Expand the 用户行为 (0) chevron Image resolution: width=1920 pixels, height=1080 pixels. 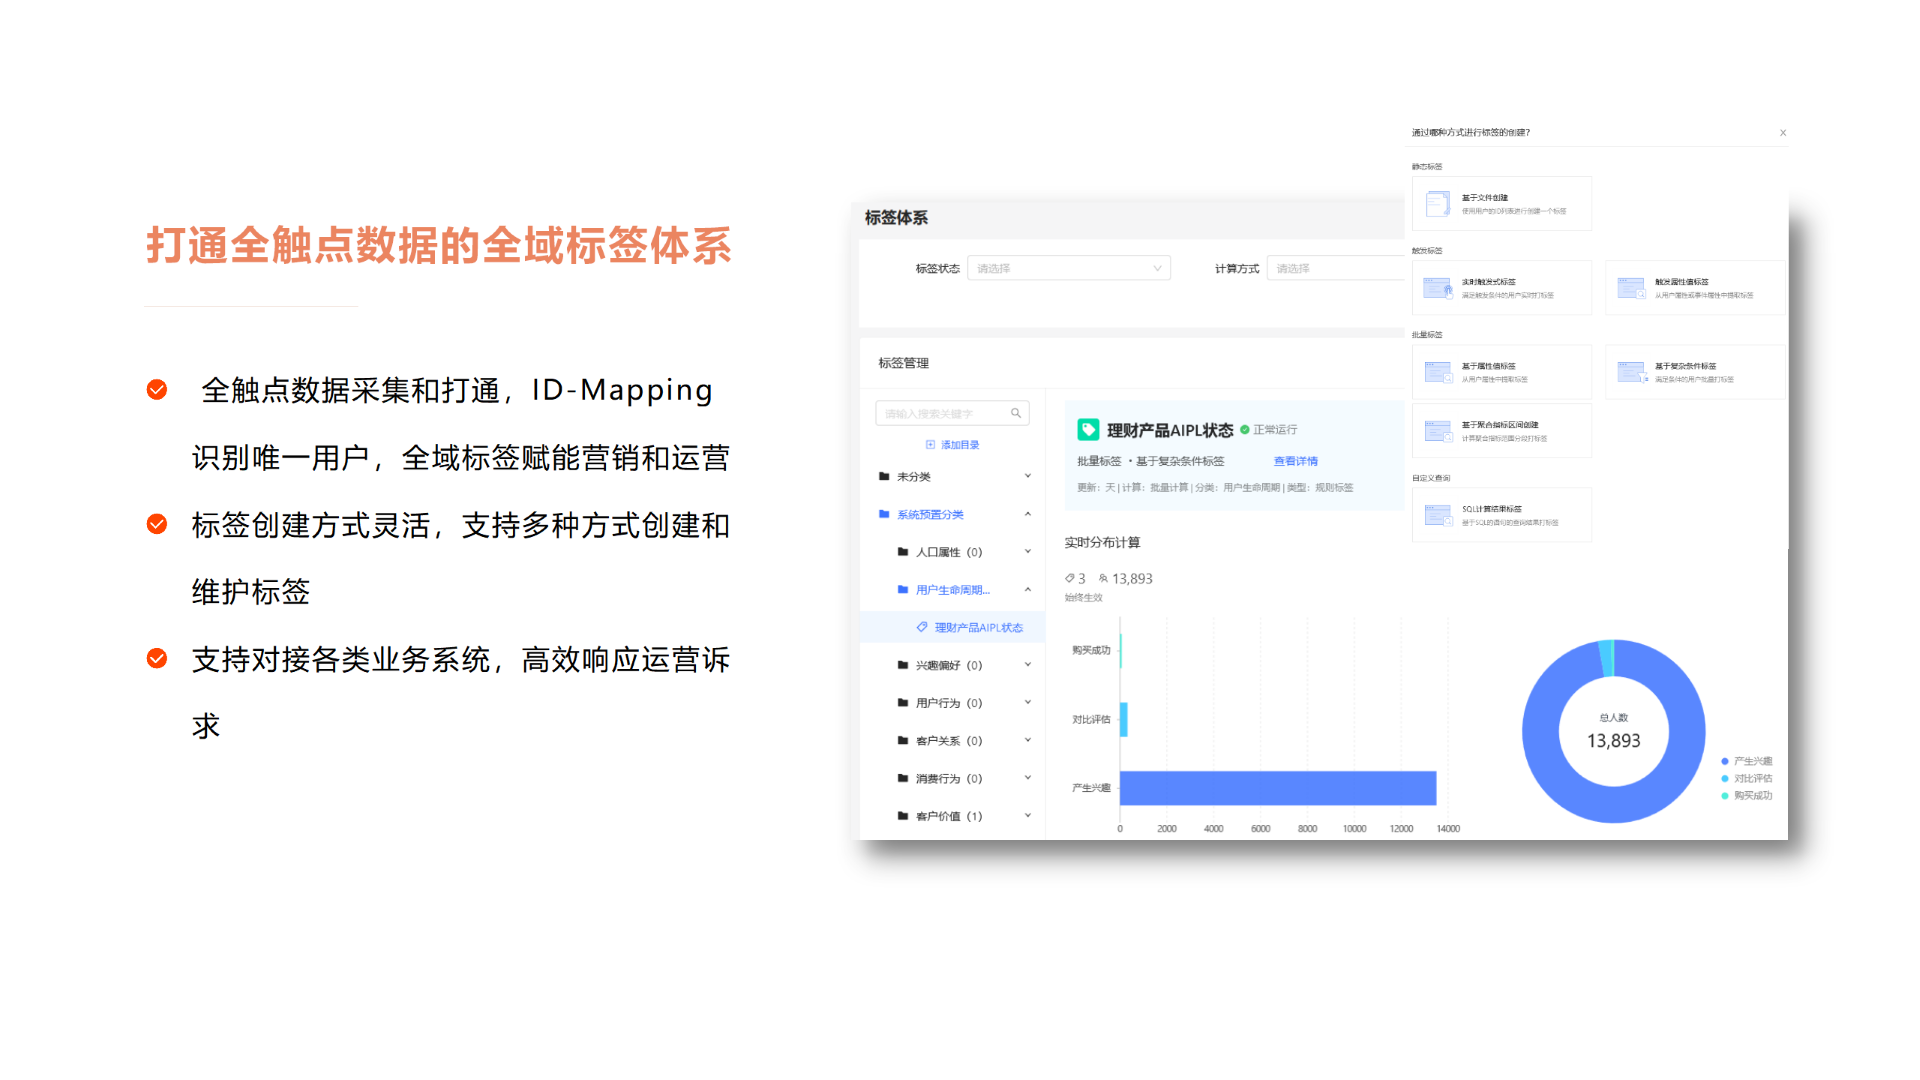[1027, 702]
